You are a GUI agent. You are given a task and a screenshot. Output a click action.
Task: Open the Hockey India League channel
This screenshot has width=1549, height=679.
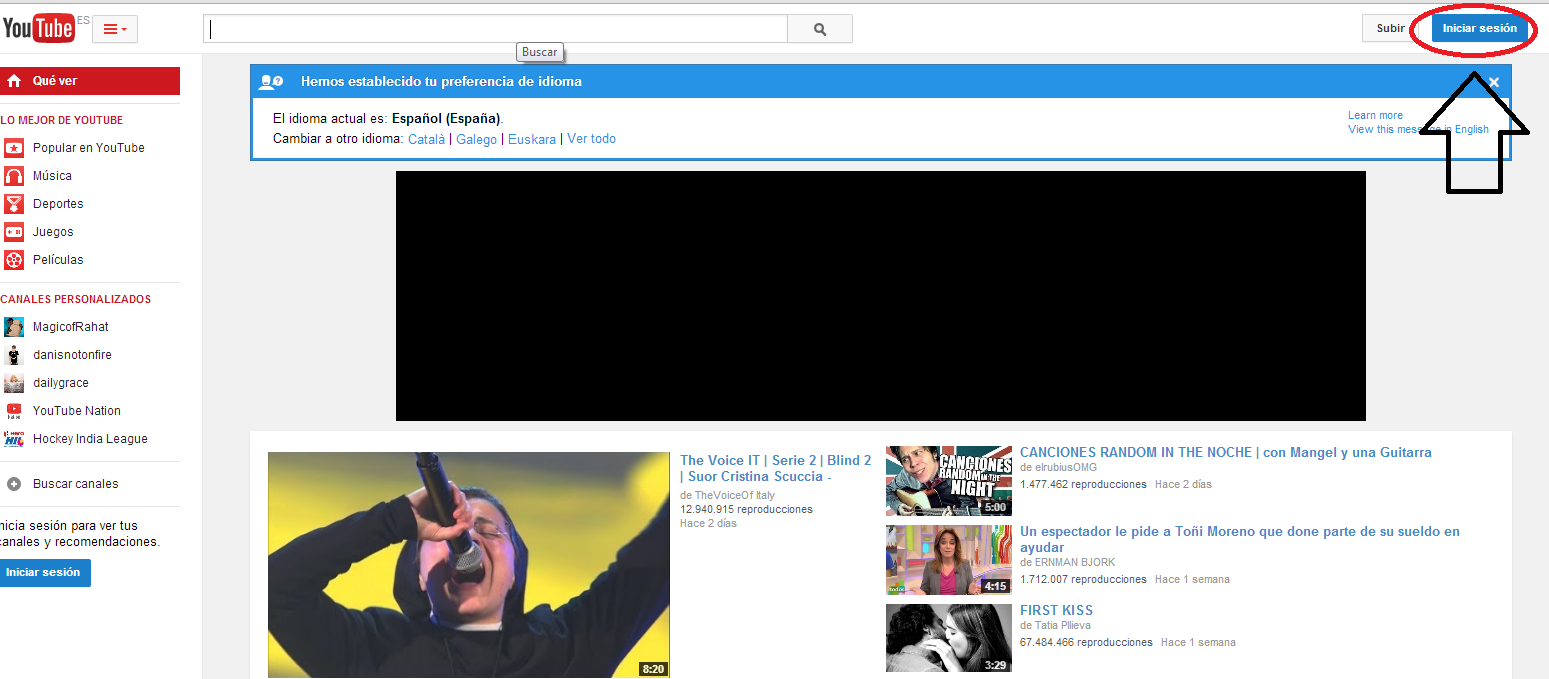point(90,439)
